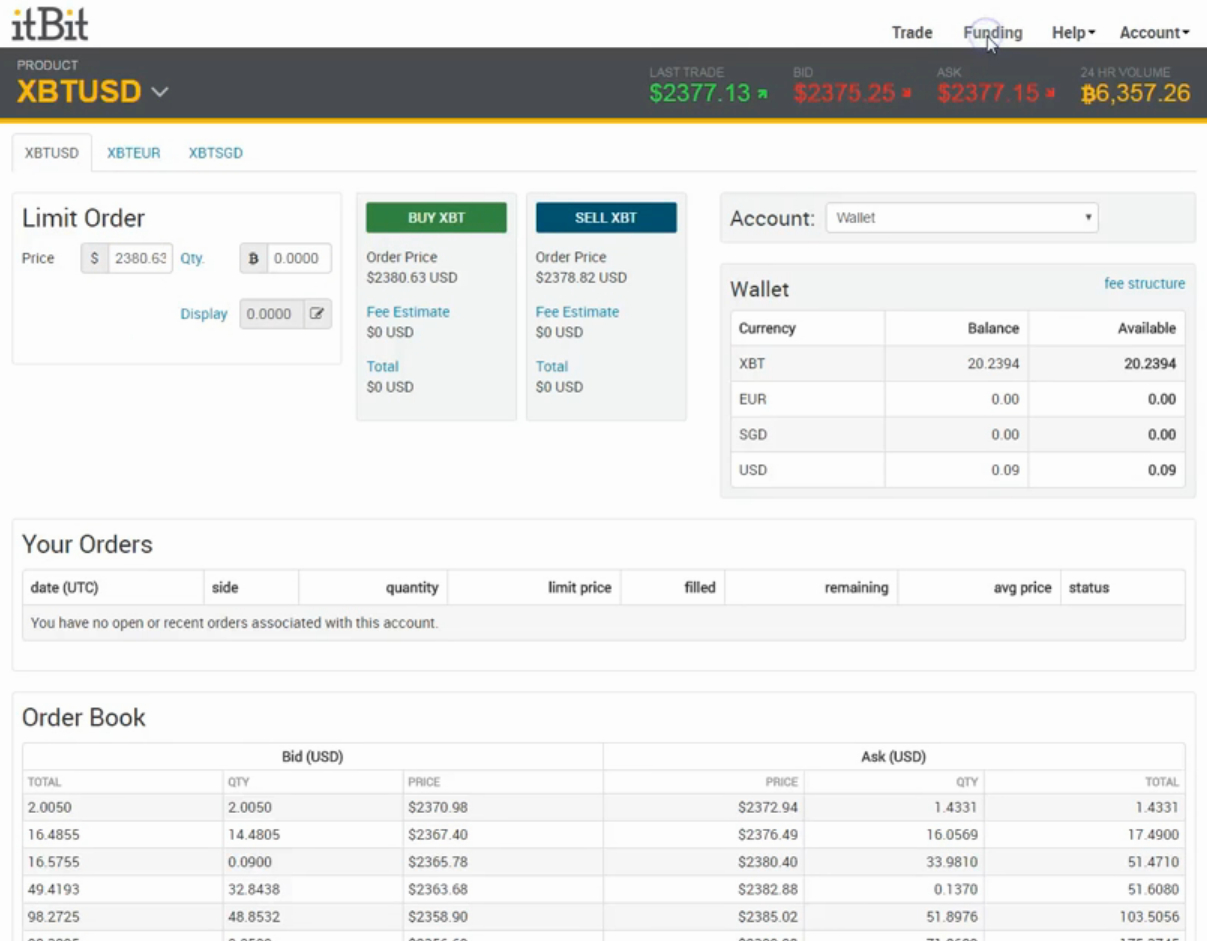Click the bid quantity 14.4805
1207x941 pixels.
[x=254, y=834]
